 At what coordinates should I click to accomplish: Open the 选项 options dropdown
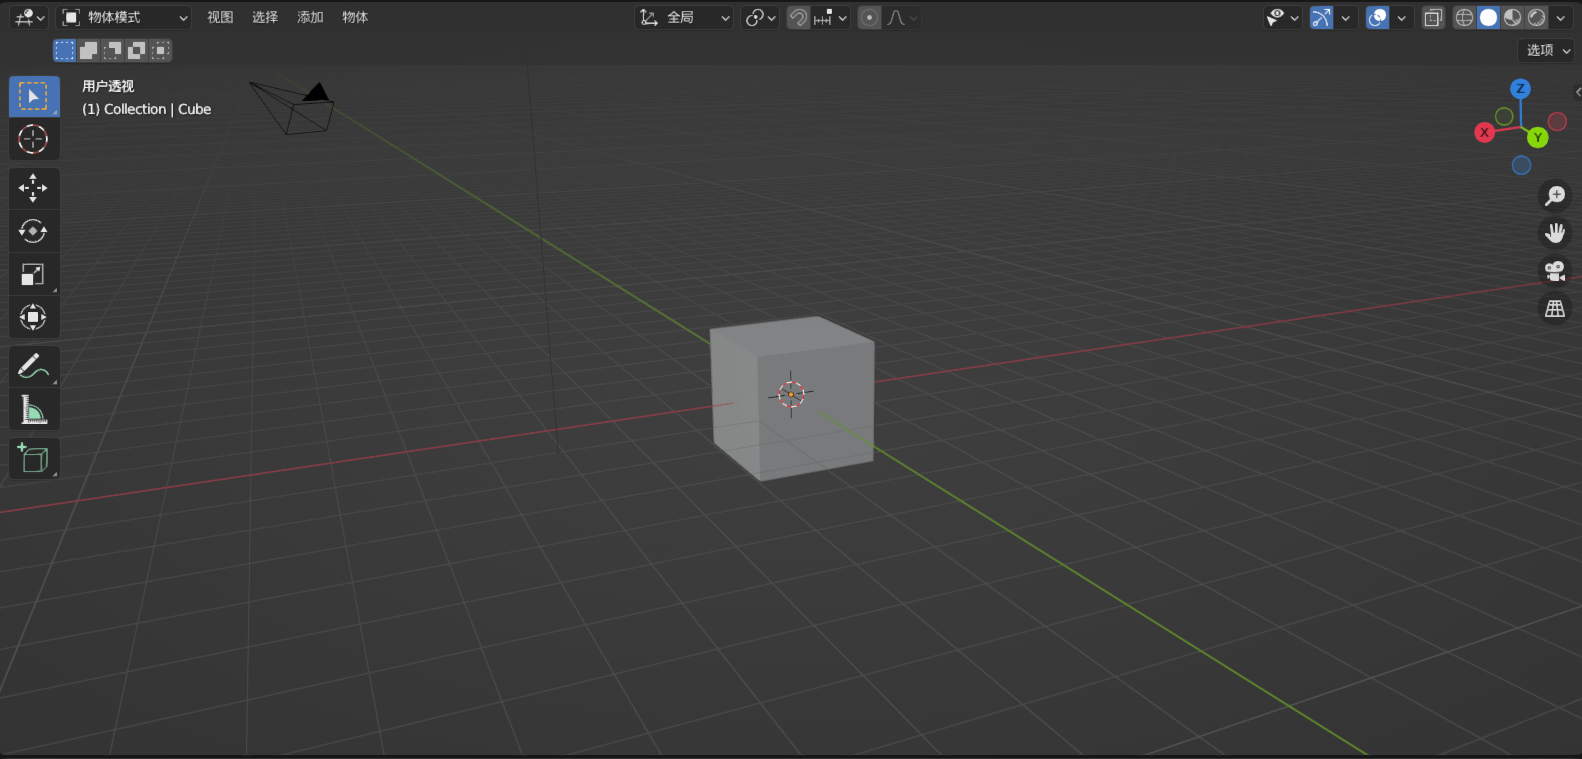point(1547,50)
